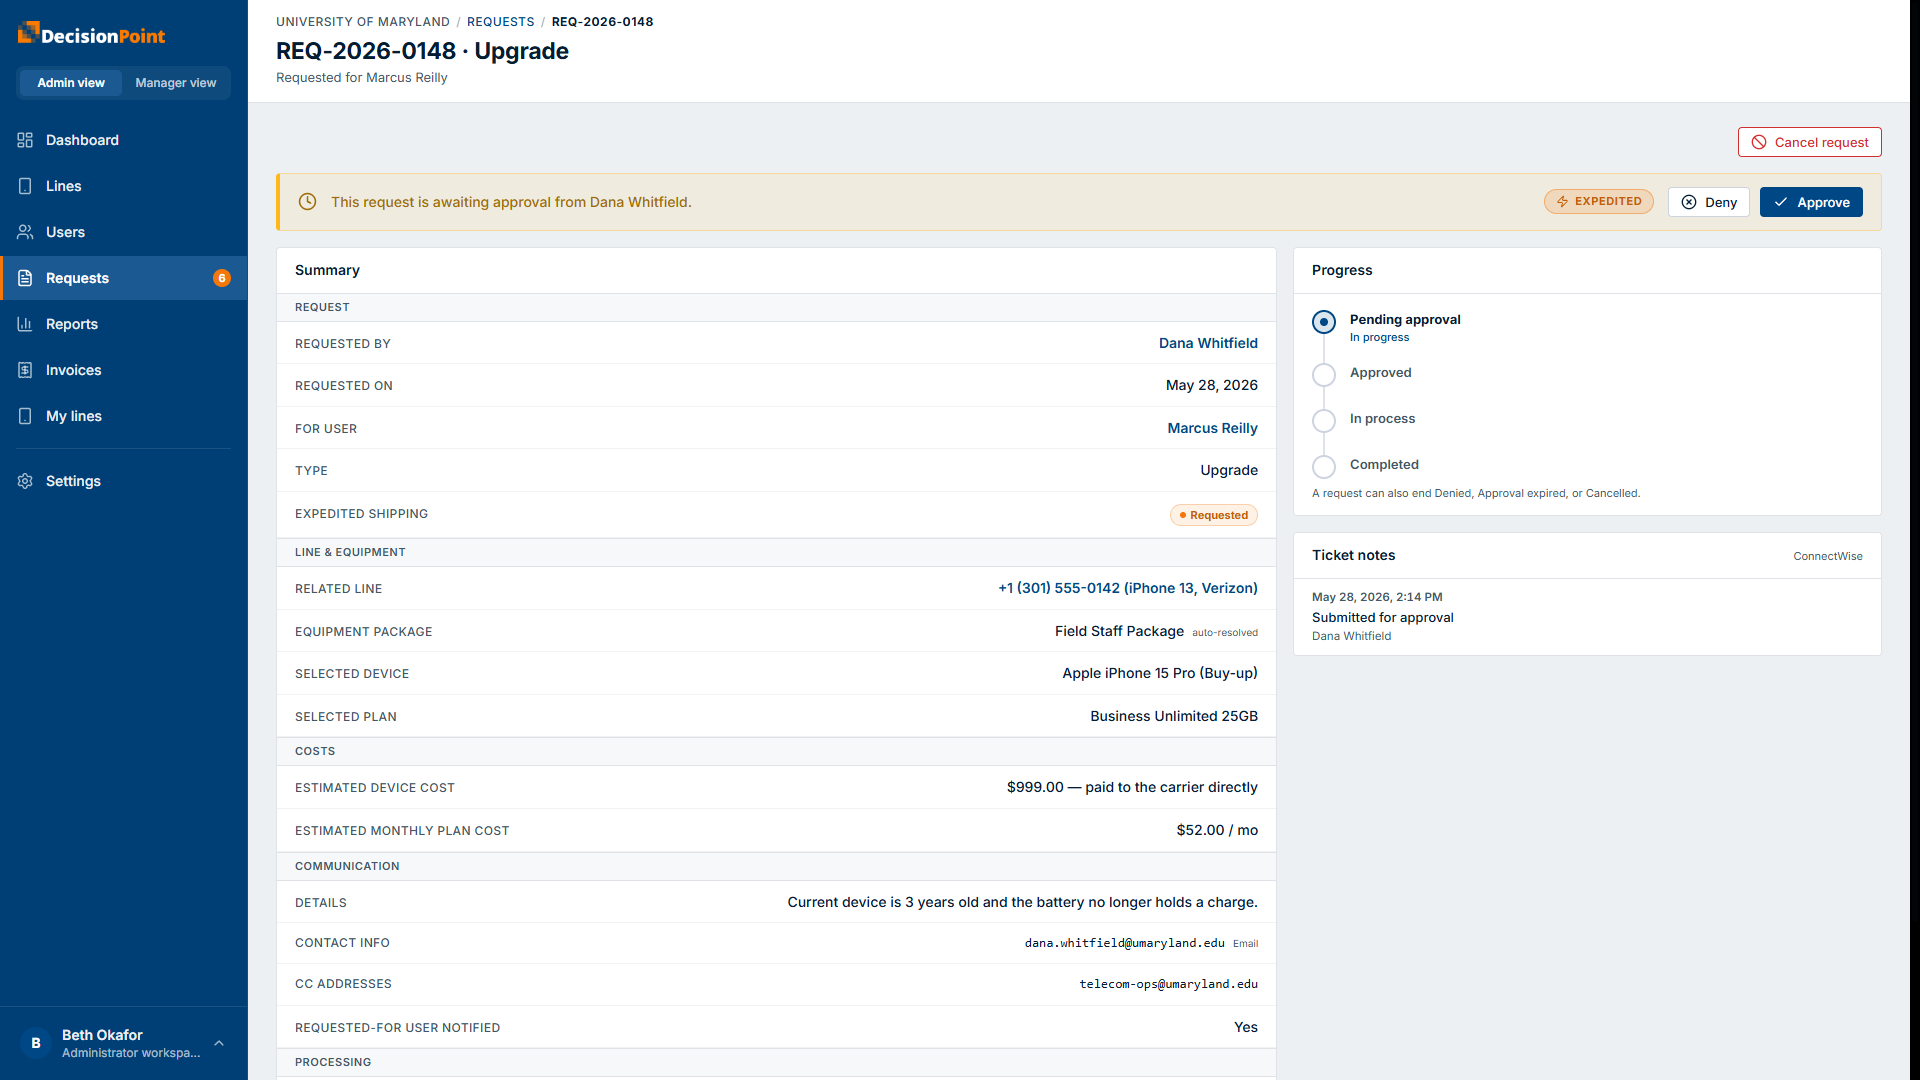Click the Invoices receipt icon
This screenshot has width=1920, height=1080.
(25, 370)
